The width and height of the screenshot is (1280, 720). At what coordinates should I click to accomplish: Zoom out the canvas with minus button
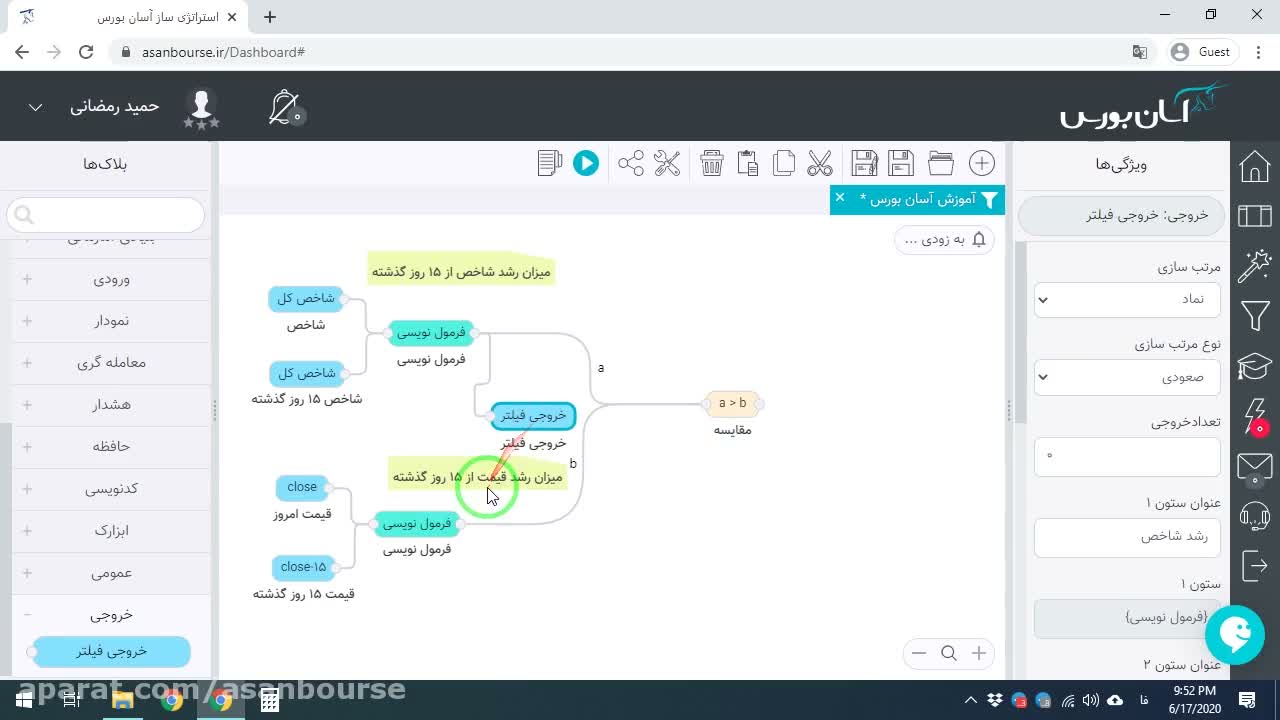[919, 653]
